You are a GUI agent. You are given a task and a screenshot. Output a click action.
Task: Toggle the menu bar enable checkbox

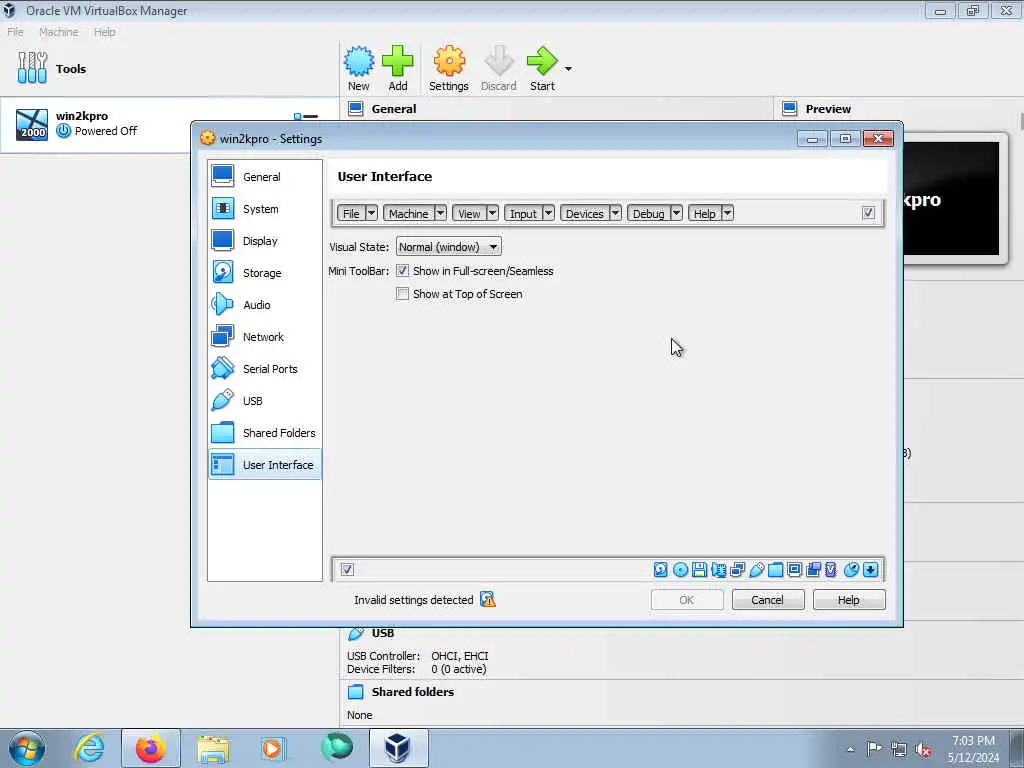tap(868, 213)
